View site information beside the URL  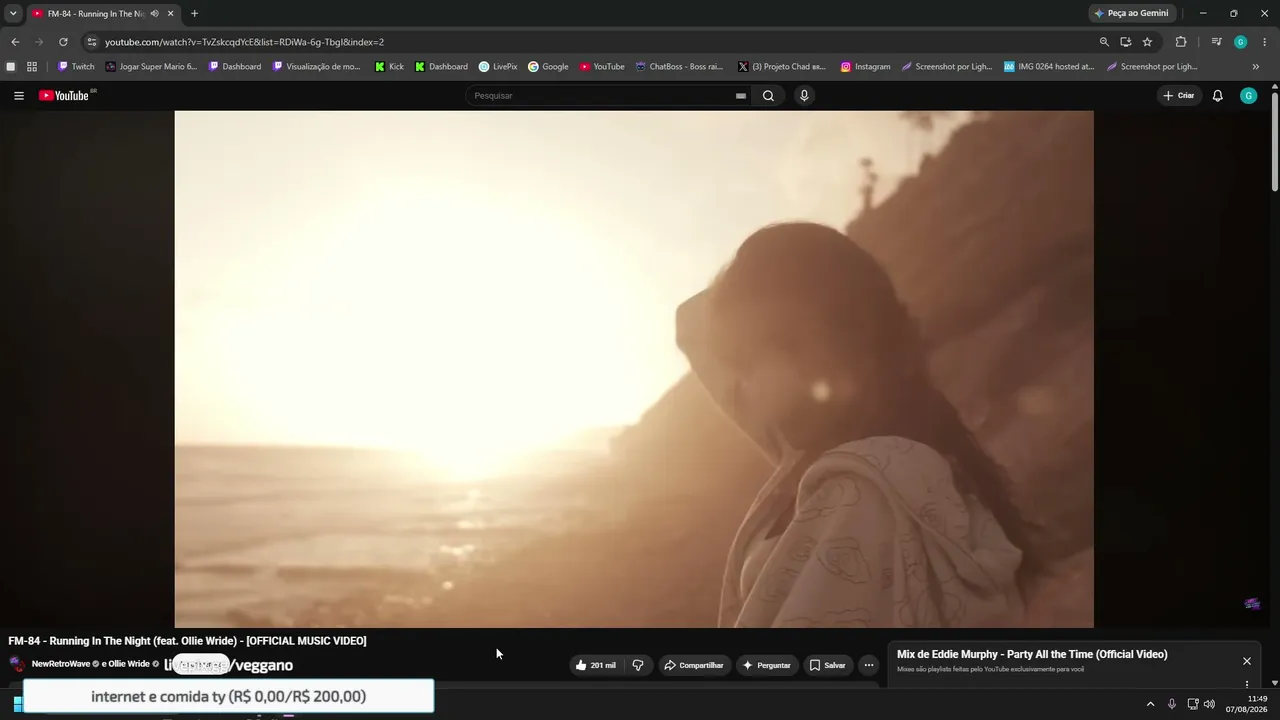click(x=92, y=42)
